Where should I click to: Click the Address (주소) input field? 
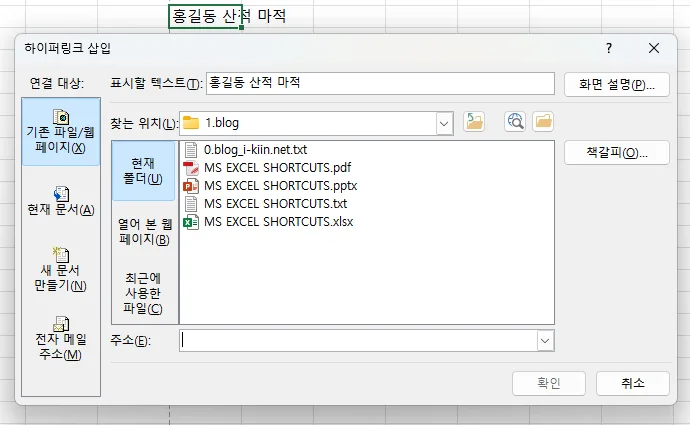(358, 341)
